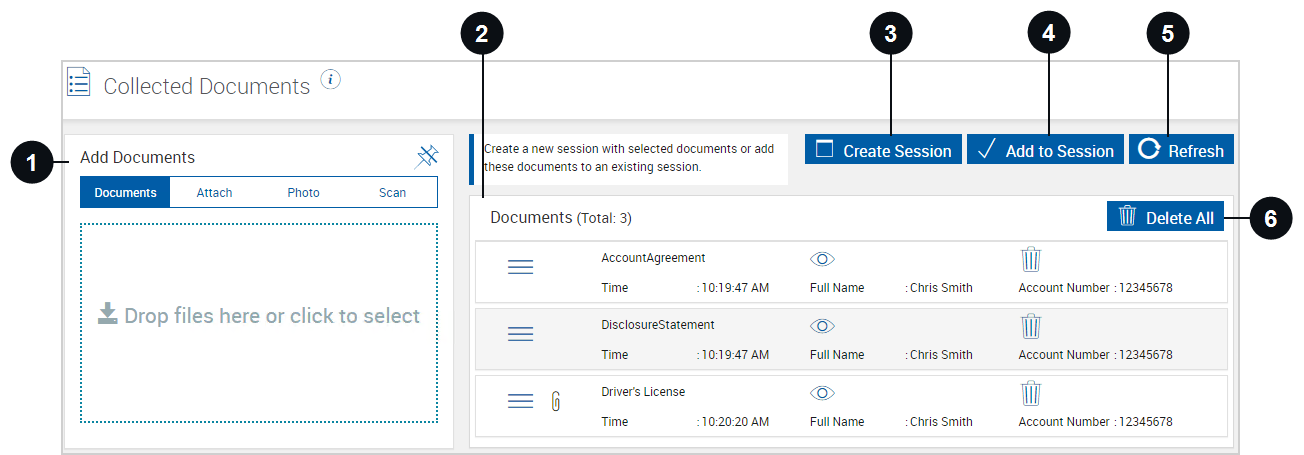Click Chris Smith in the AccountAgreement row
The image size is (1304, 455).
tap(941, 288)
